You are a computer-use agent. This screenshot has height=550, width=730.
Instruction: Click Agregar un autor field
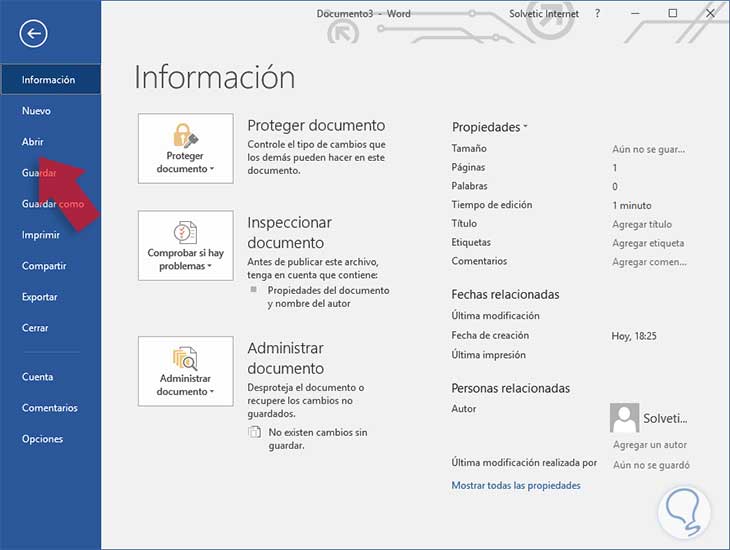coord(650,445)
